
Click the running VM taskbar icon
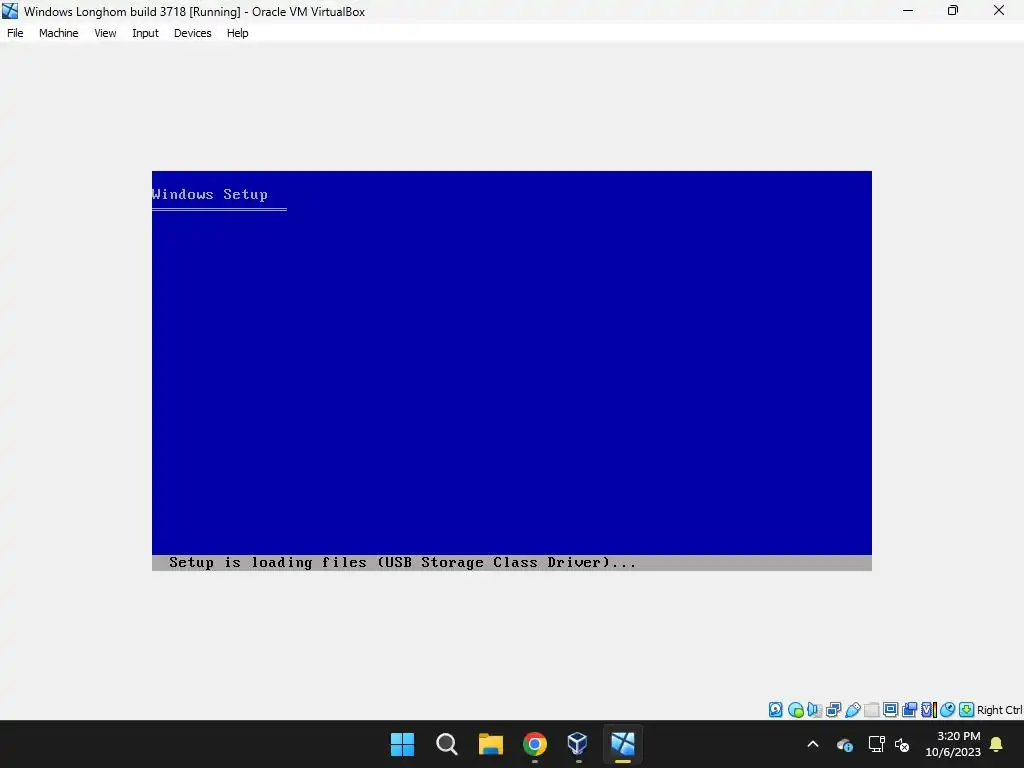pos(623,744)
